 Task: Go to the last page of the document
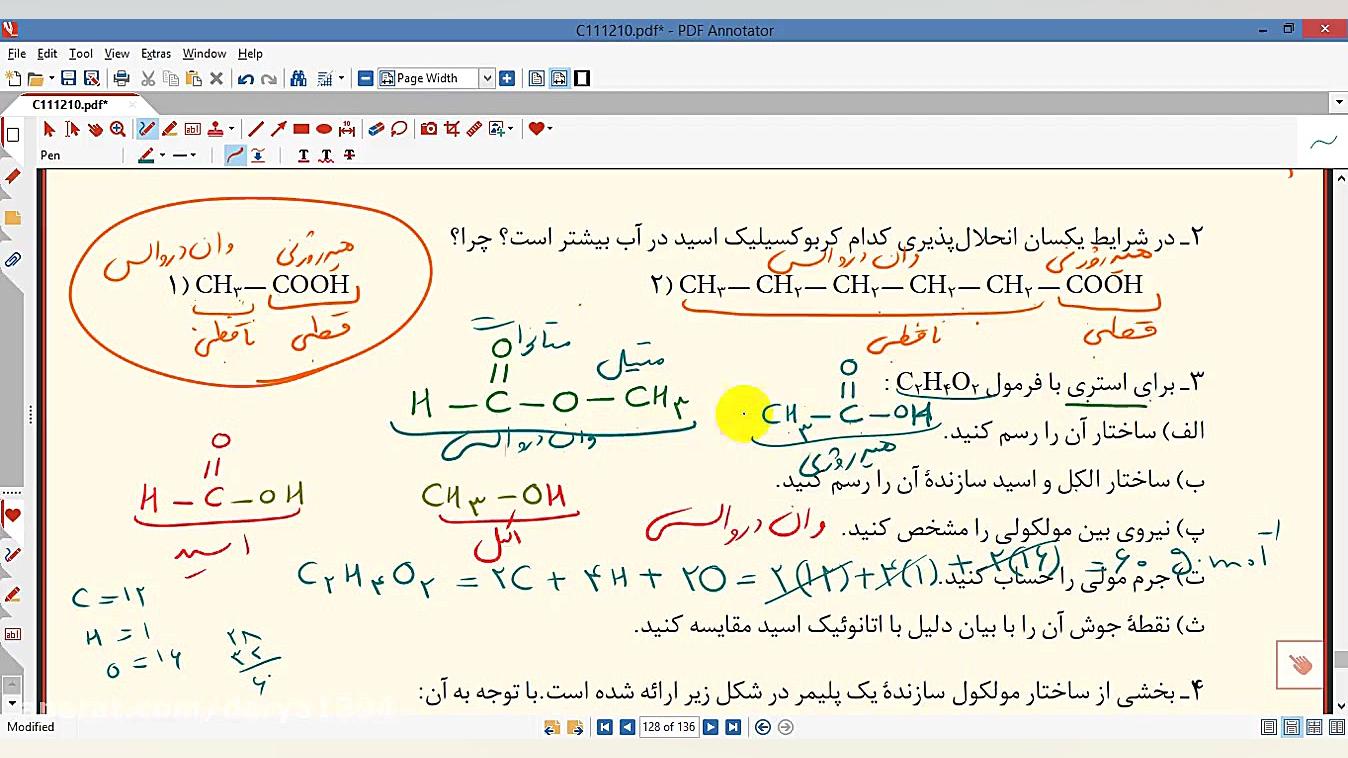pyautogui.click(x=733, y=727)
